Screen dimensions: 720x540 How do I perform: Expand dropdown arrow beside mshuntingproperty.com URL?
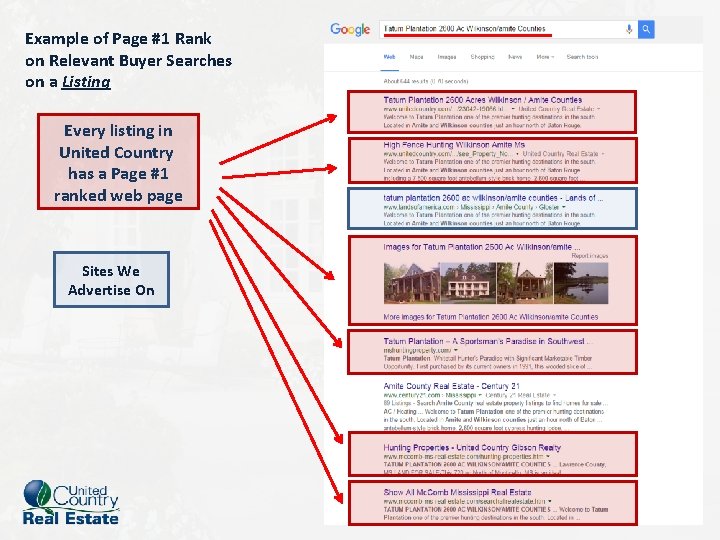click(x=456, y=350)
